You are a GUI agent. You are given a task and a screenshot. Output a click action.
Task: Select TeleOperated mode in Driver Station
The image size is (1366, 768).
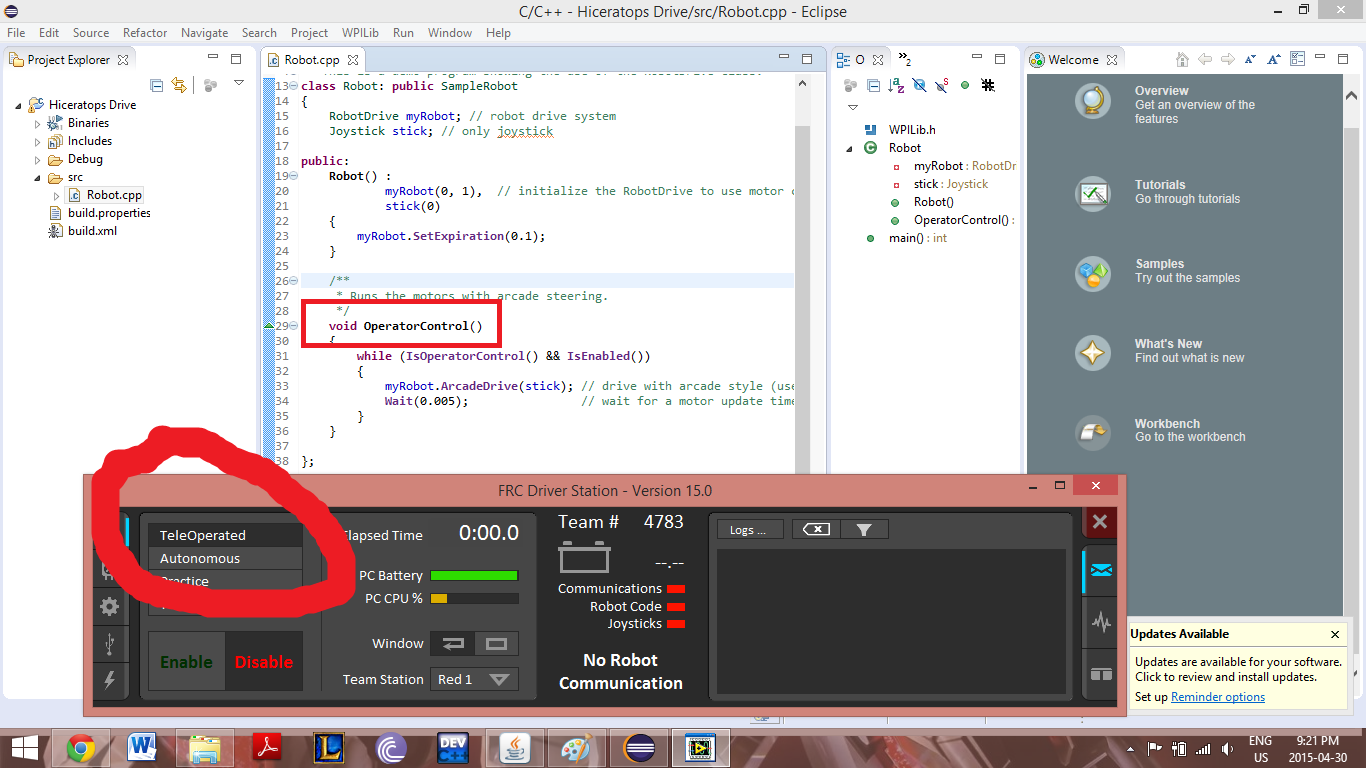click(x=225, y=535)
